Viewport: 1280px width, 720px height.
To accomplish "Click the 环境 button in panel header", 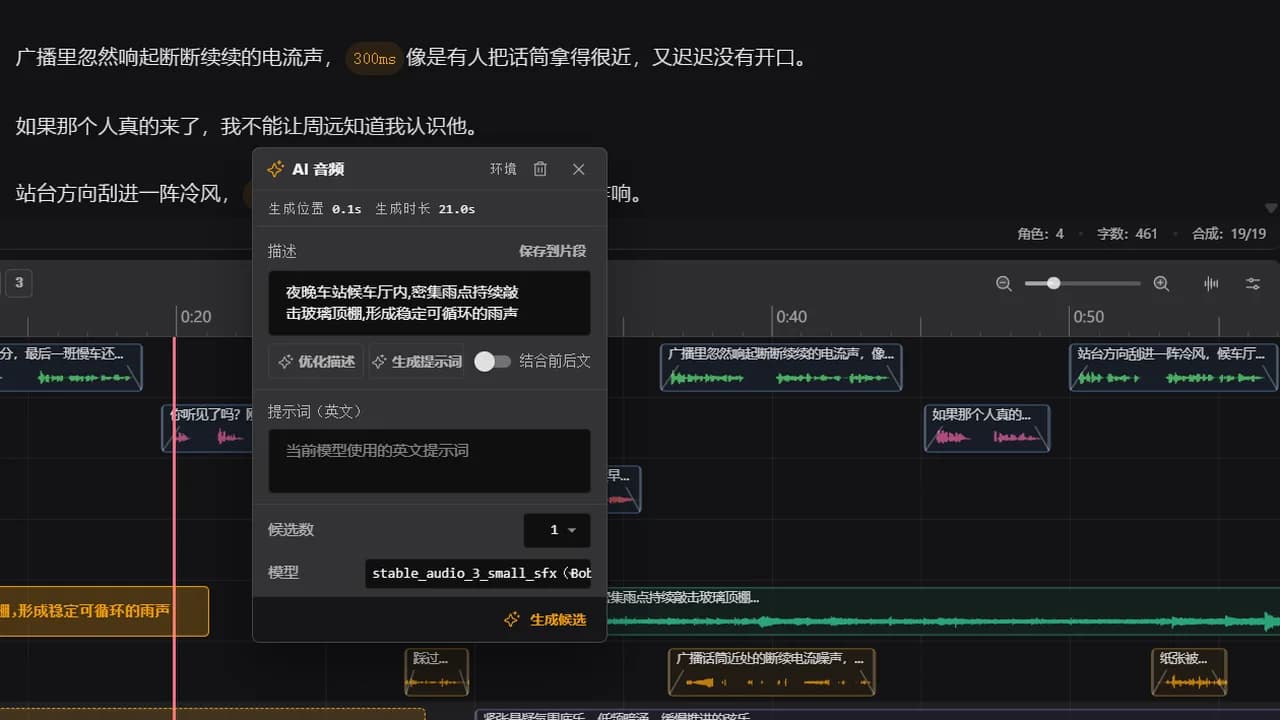I will (503, 169).
